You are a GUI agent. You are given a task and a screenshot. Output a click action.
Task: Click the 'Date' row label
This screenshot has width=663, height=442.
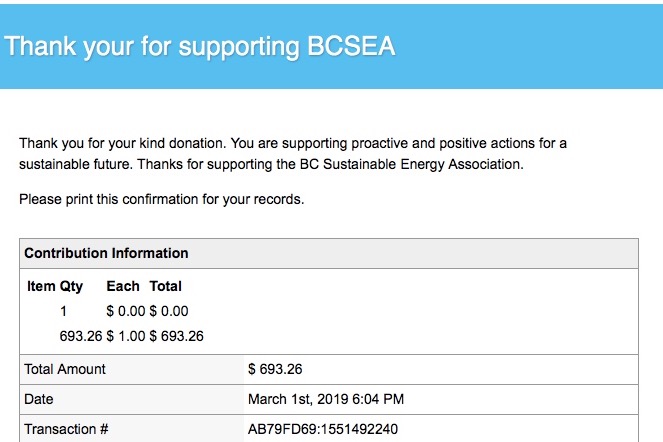pyautogui.click(x=39, y=399)
